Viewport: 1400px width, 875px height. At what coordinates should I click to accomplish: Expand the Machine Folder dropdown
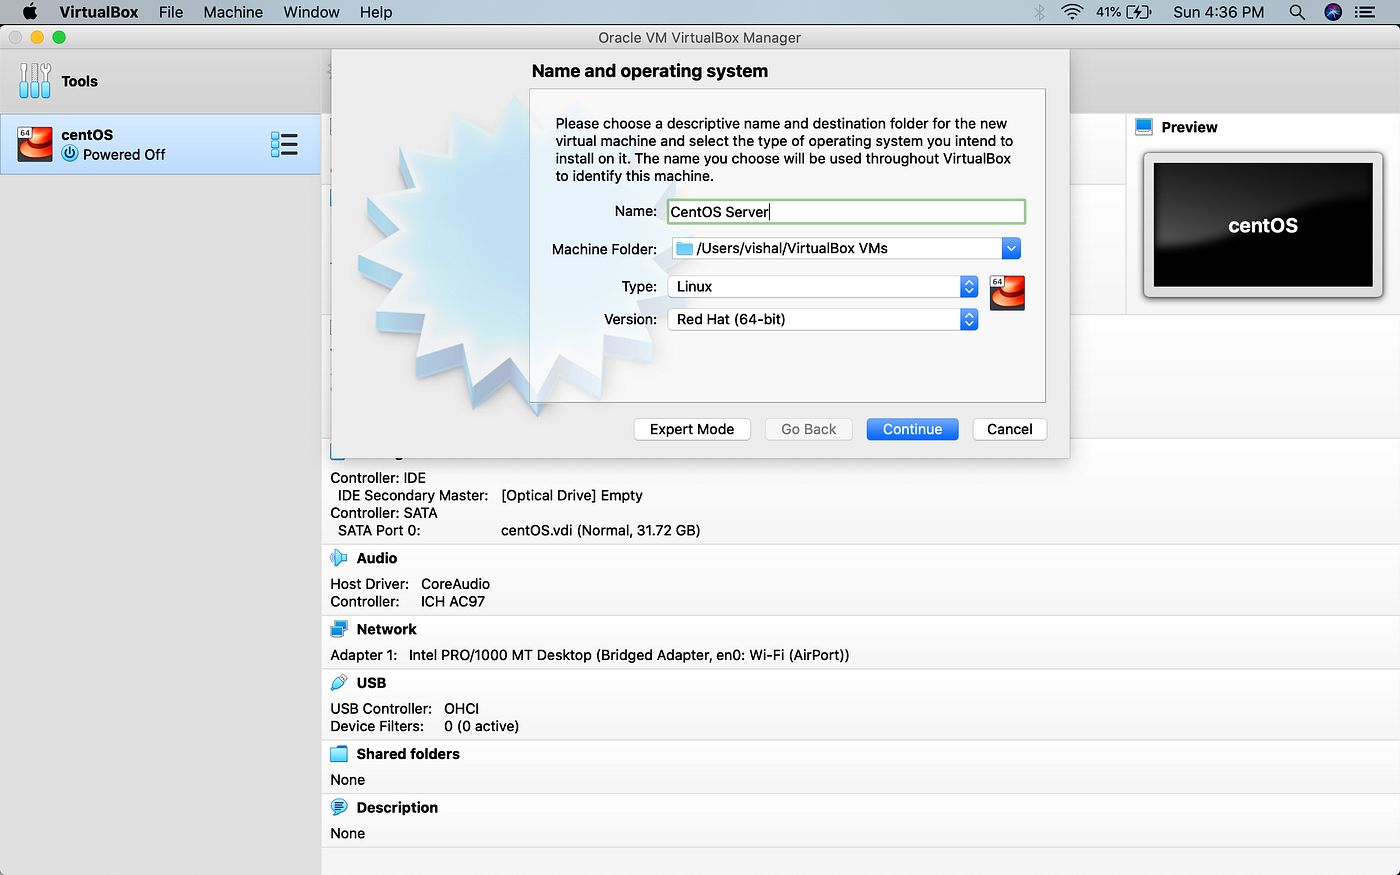(x=1011, y=248)
